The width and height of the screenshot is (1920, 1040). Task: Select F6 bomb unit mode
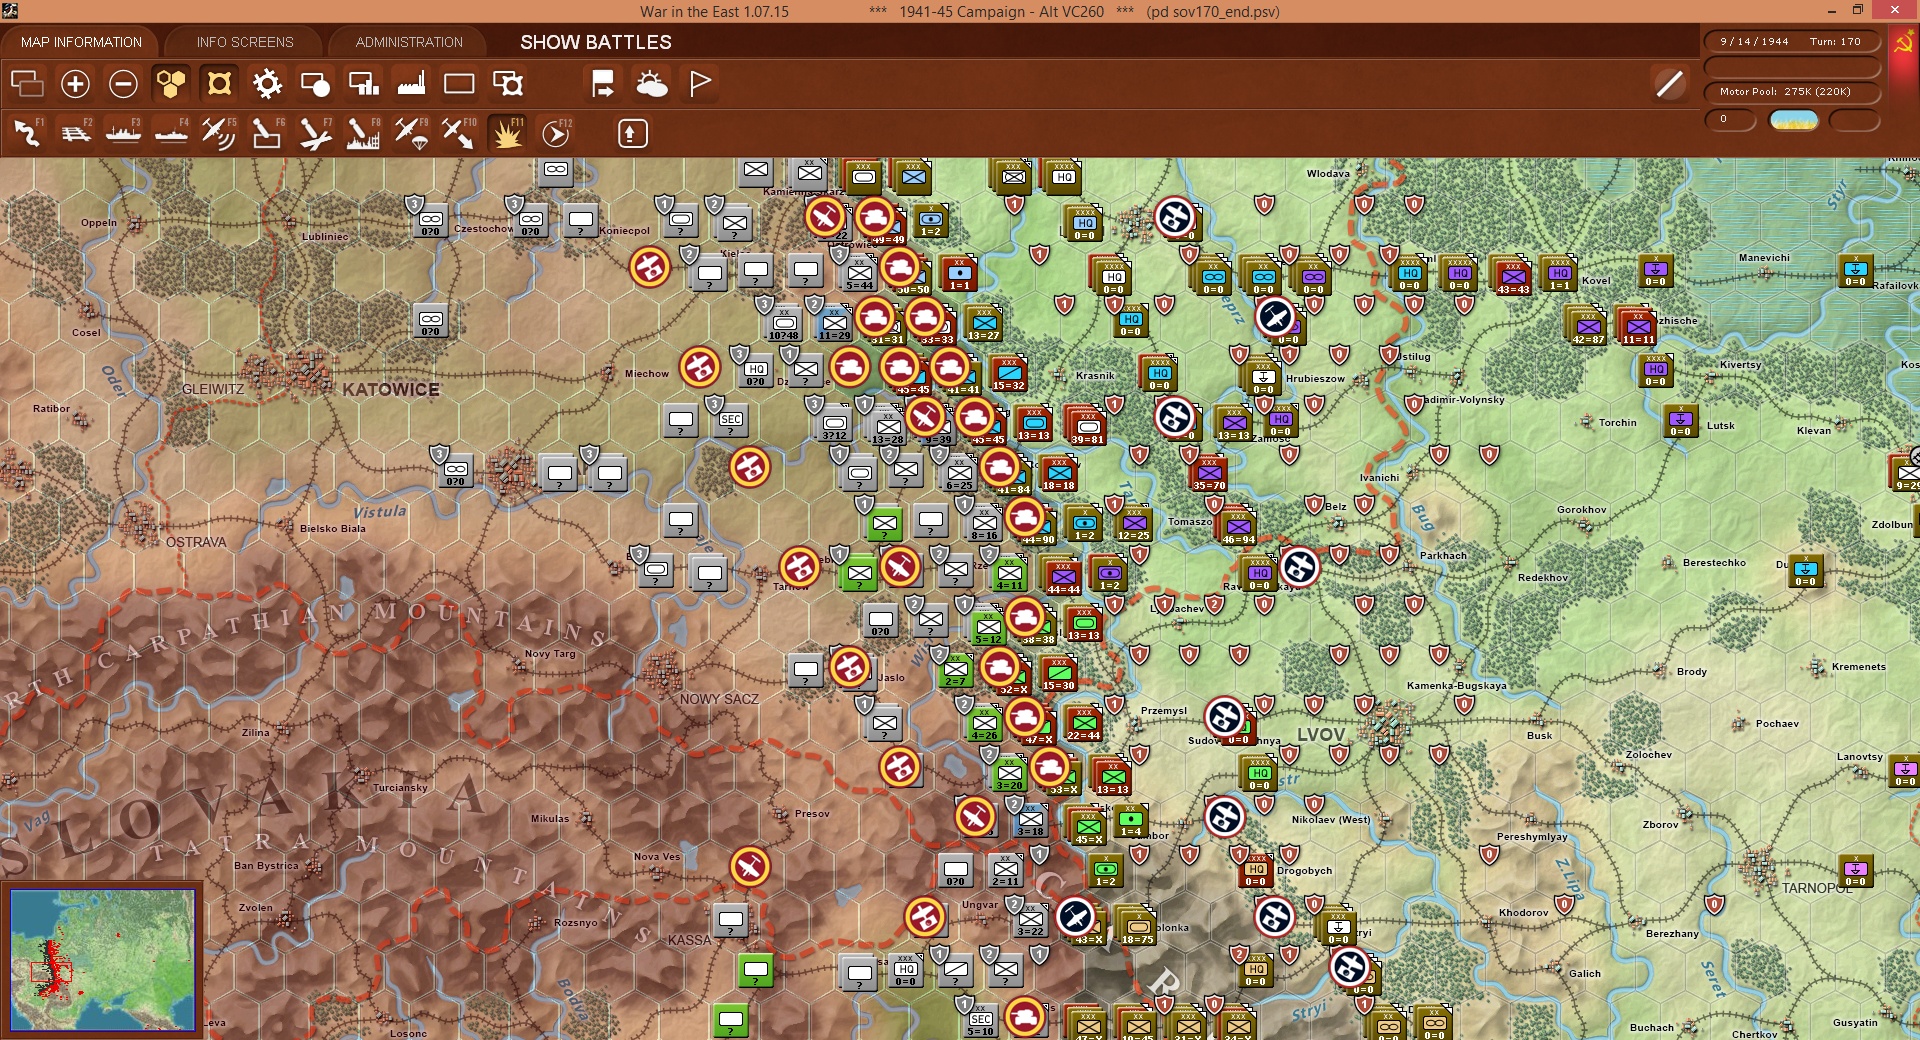pos(267,133)
